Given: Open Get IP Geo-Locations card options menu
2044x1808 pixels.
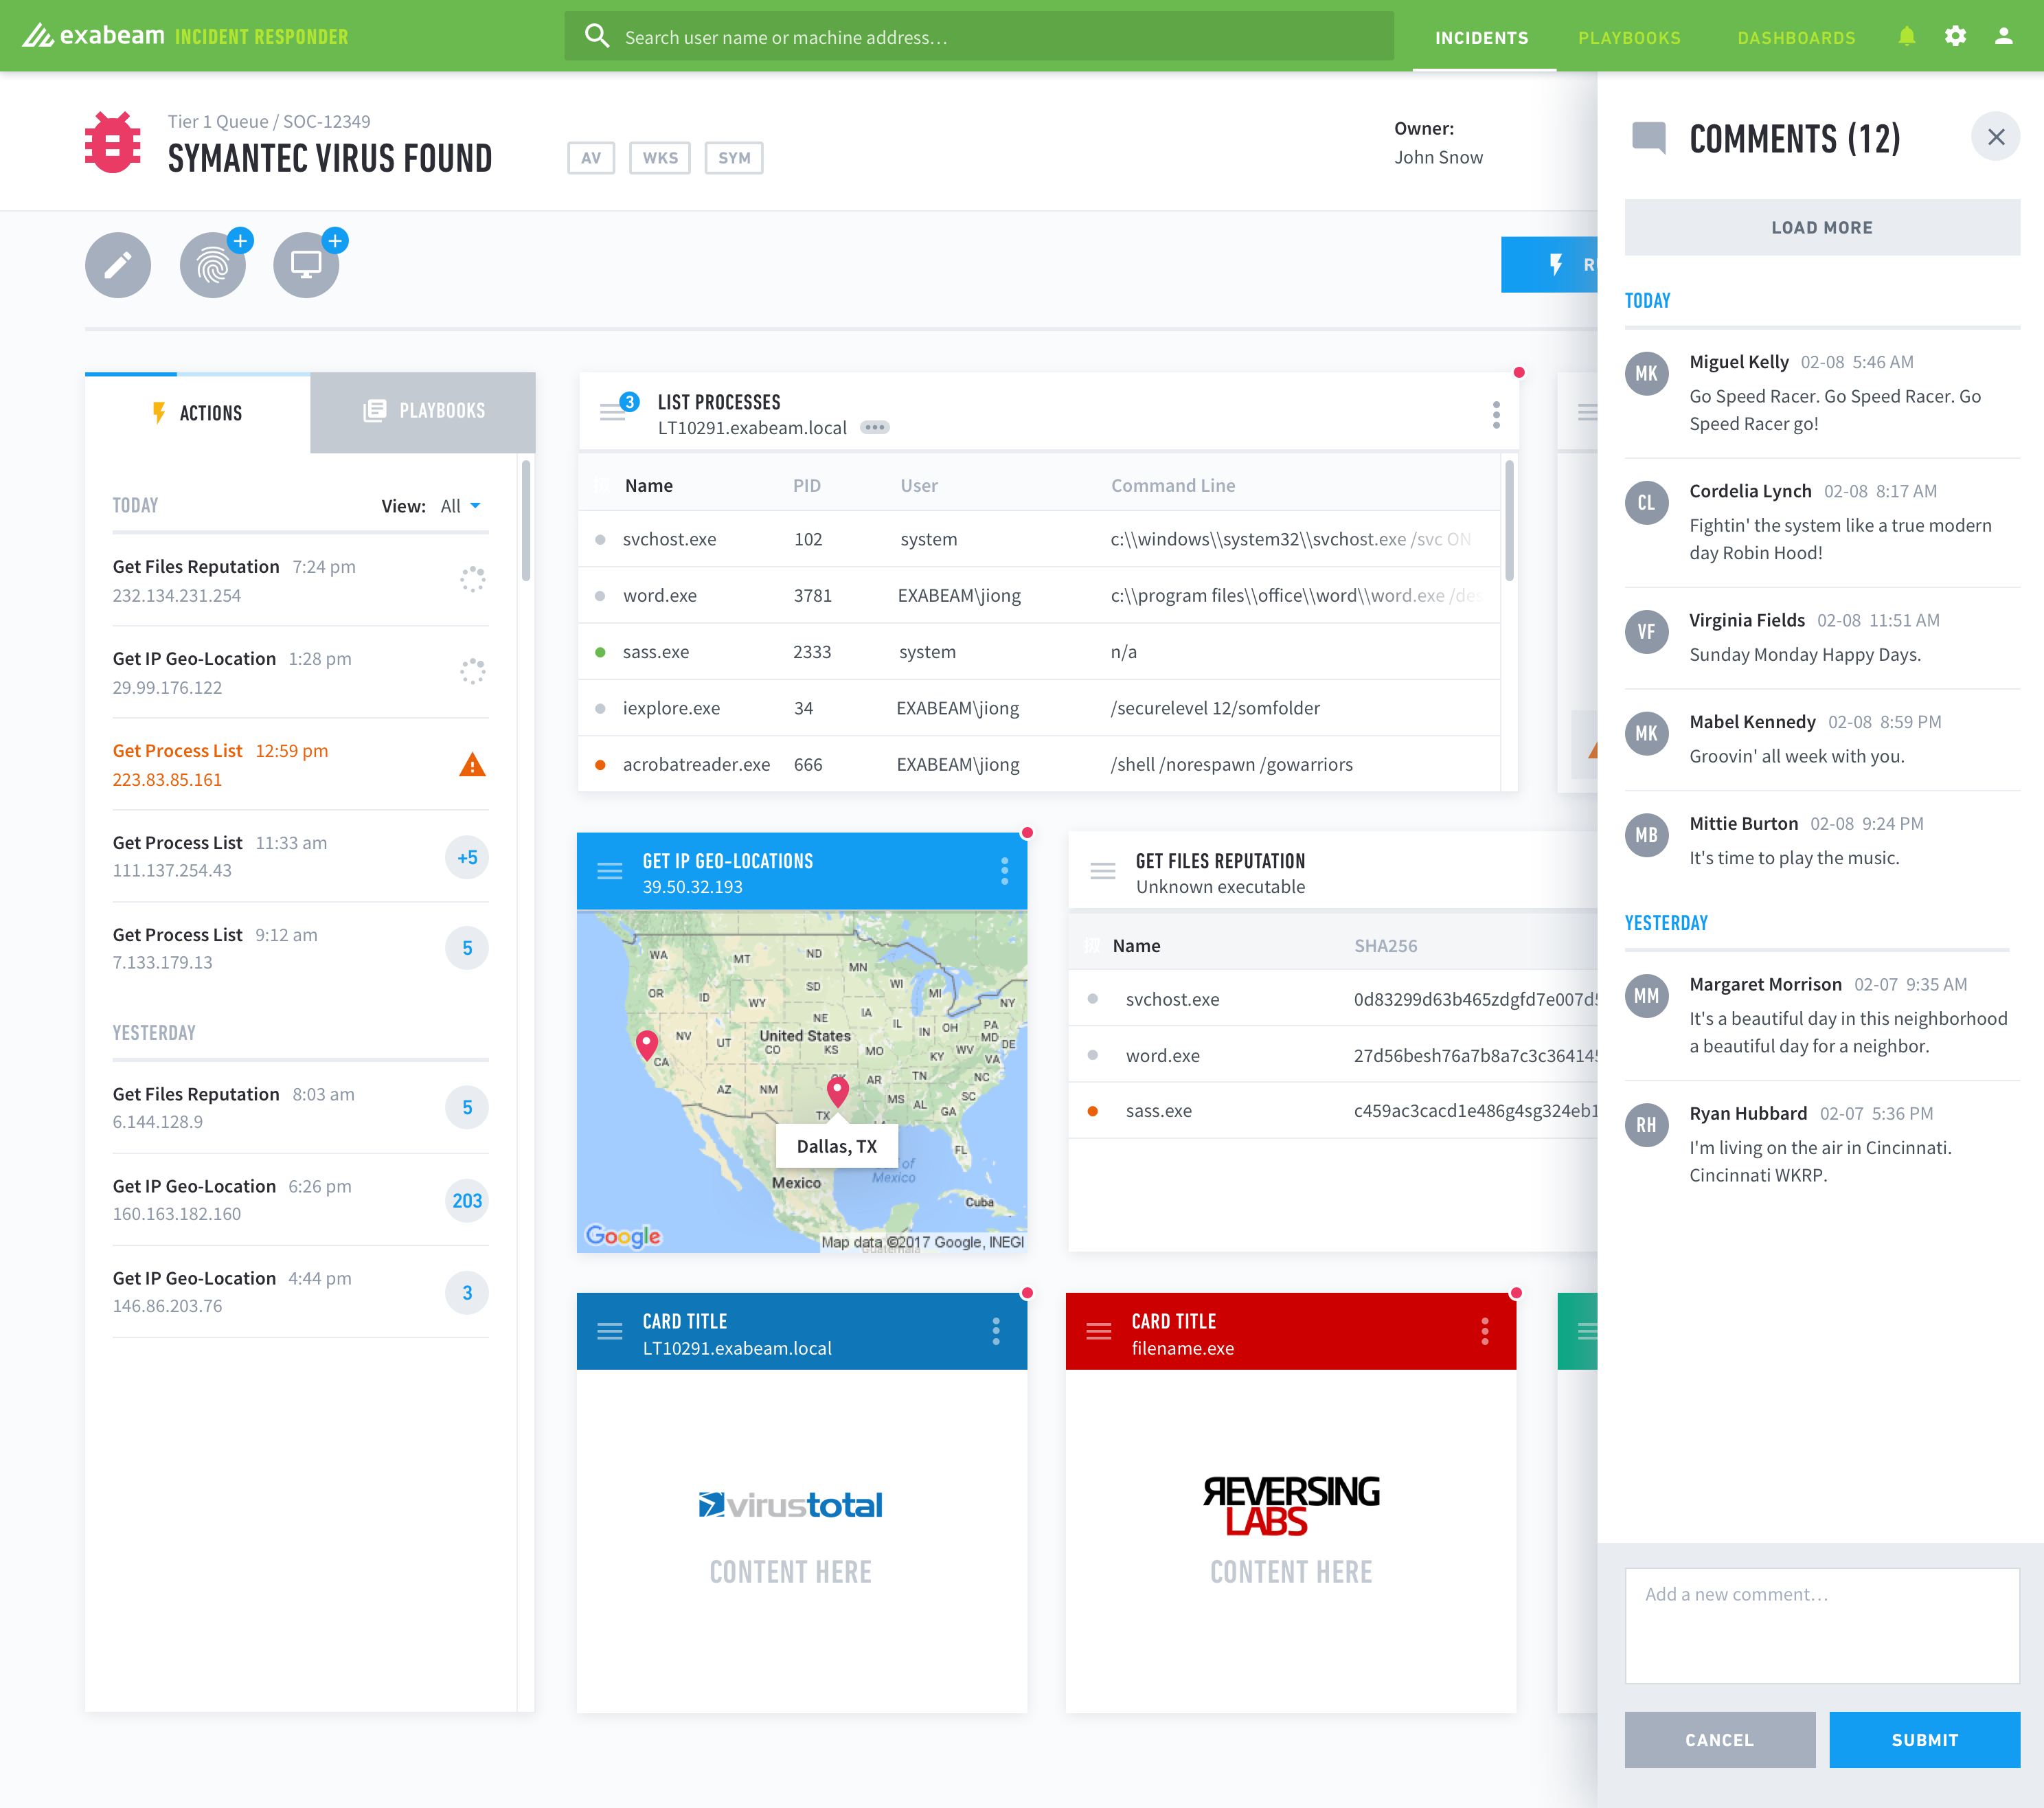Looking at the screenshot, I should (x=1004, y=871).
